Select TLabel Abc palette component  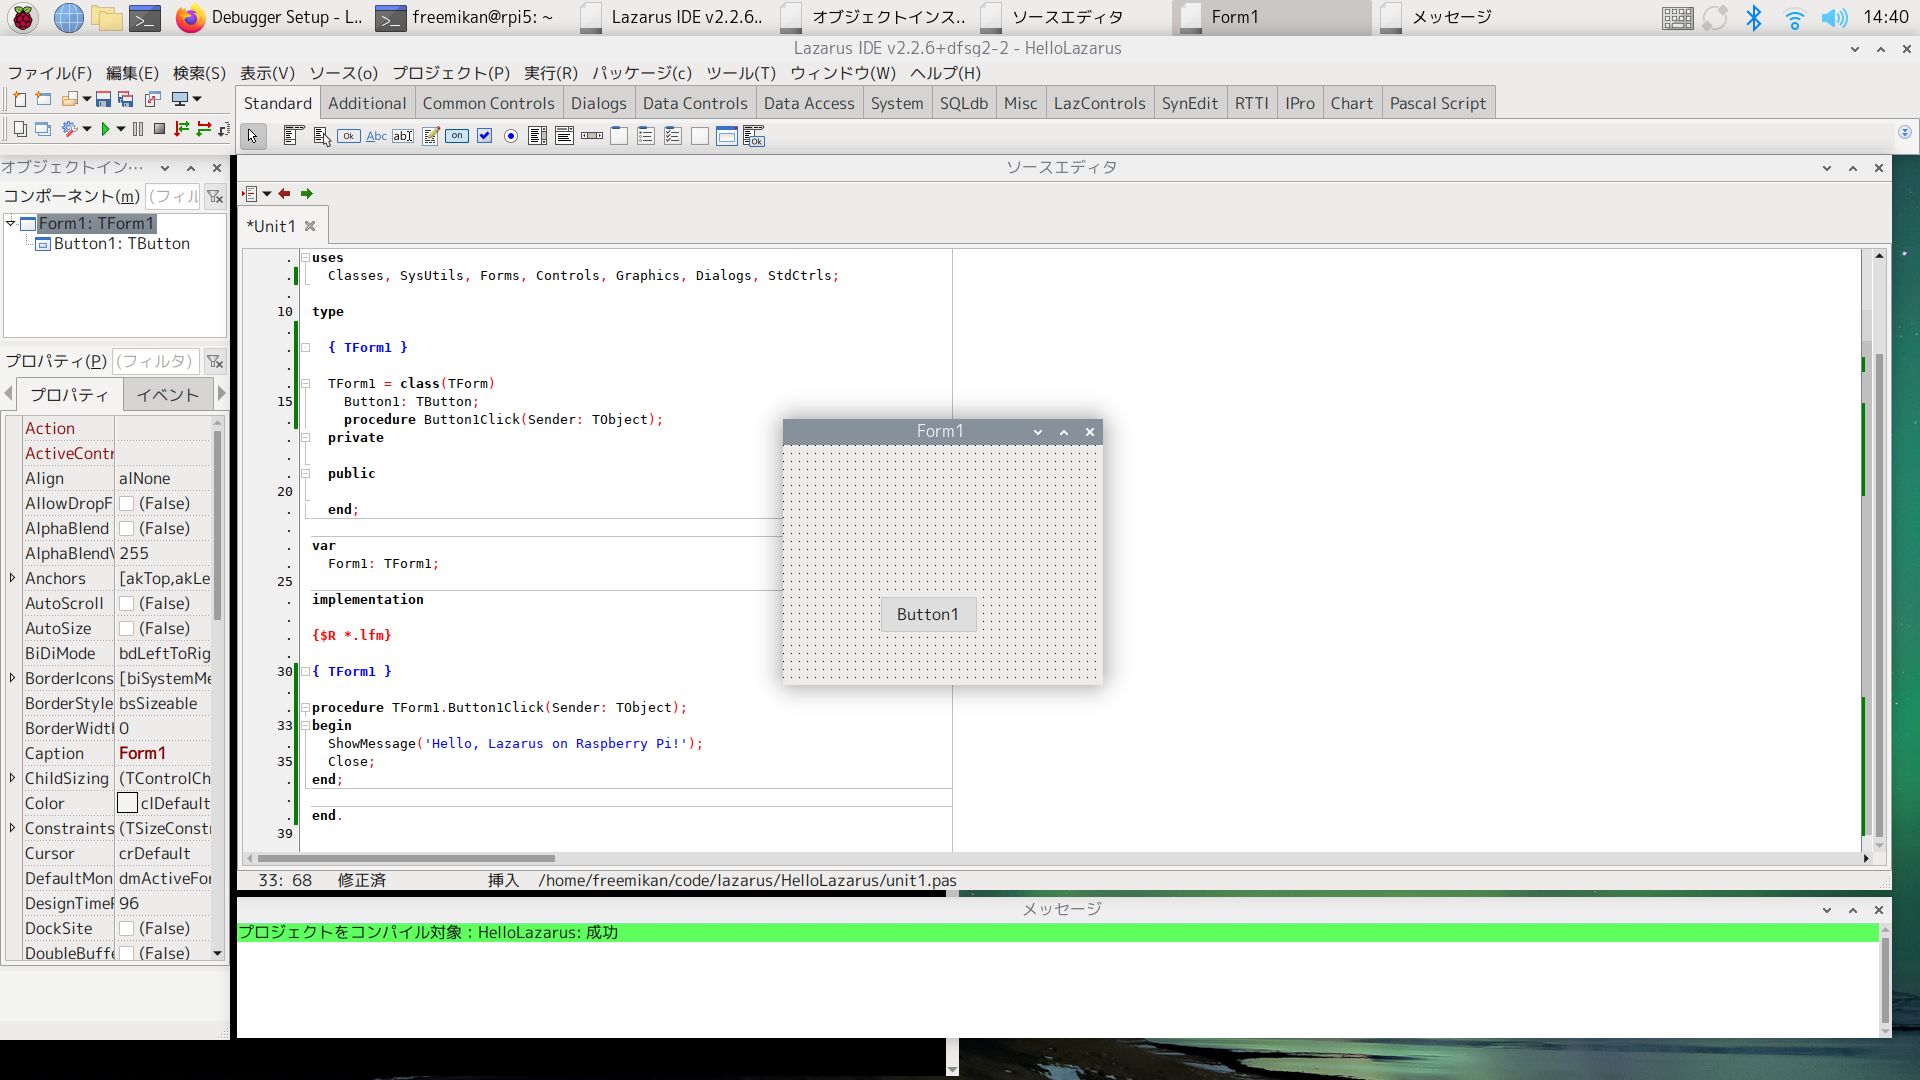[376, 136]
